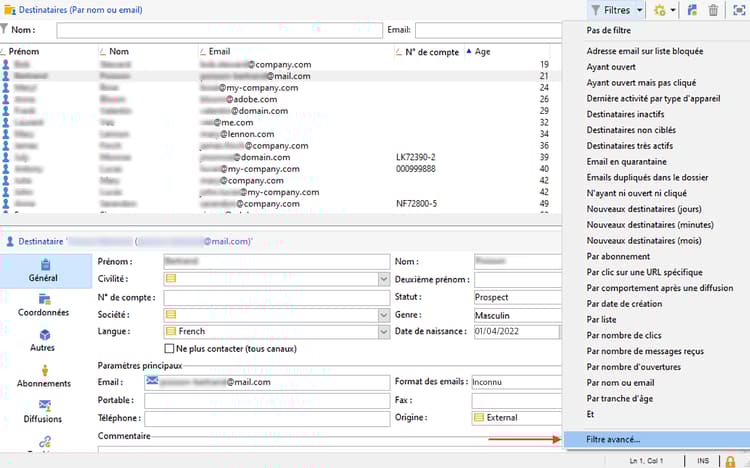The width and height of the screenshot is (750, 468).
Task: Open the Coordonnées tab
Action: click(x=44, y=305)
